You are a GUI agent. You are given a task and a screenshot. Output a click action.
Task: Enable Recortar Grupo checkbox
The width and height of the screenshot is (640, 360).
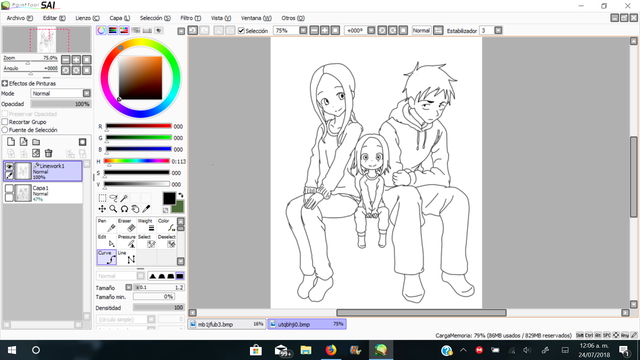click(x=5, y=122)
